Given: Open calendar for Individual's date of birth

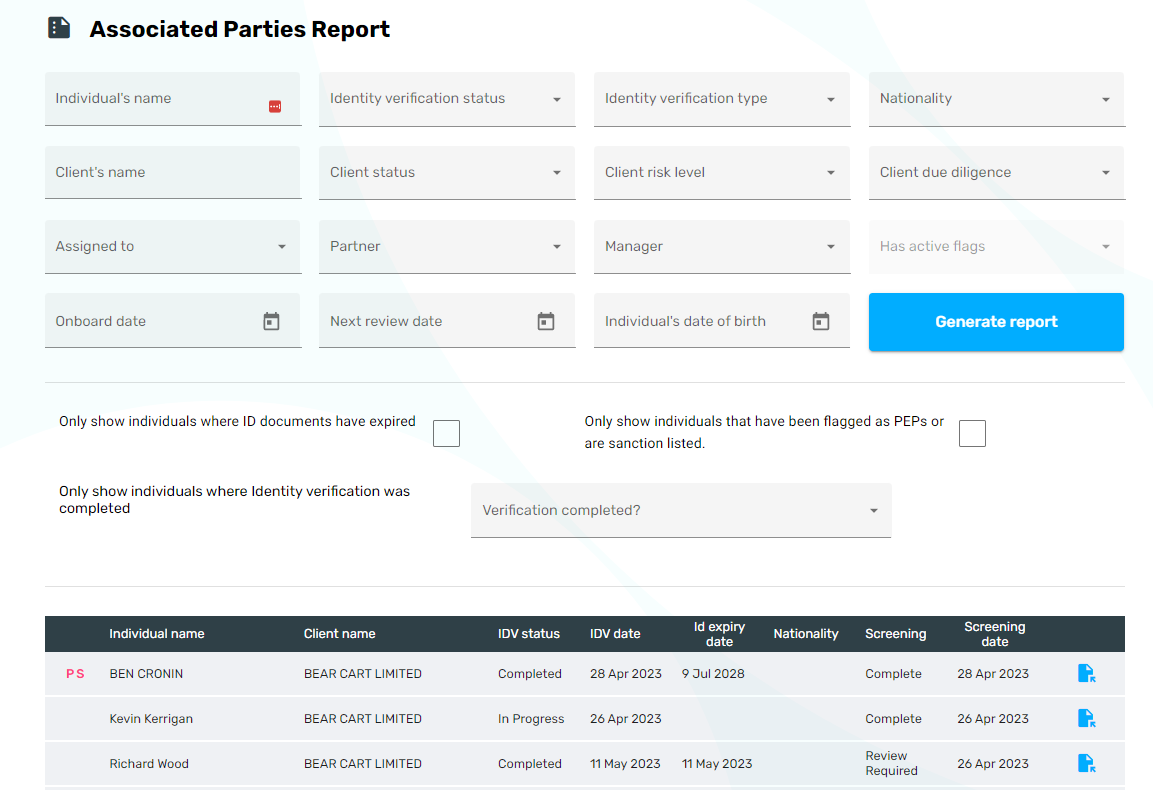Looking at the screenshot, I should click(821, 321).
